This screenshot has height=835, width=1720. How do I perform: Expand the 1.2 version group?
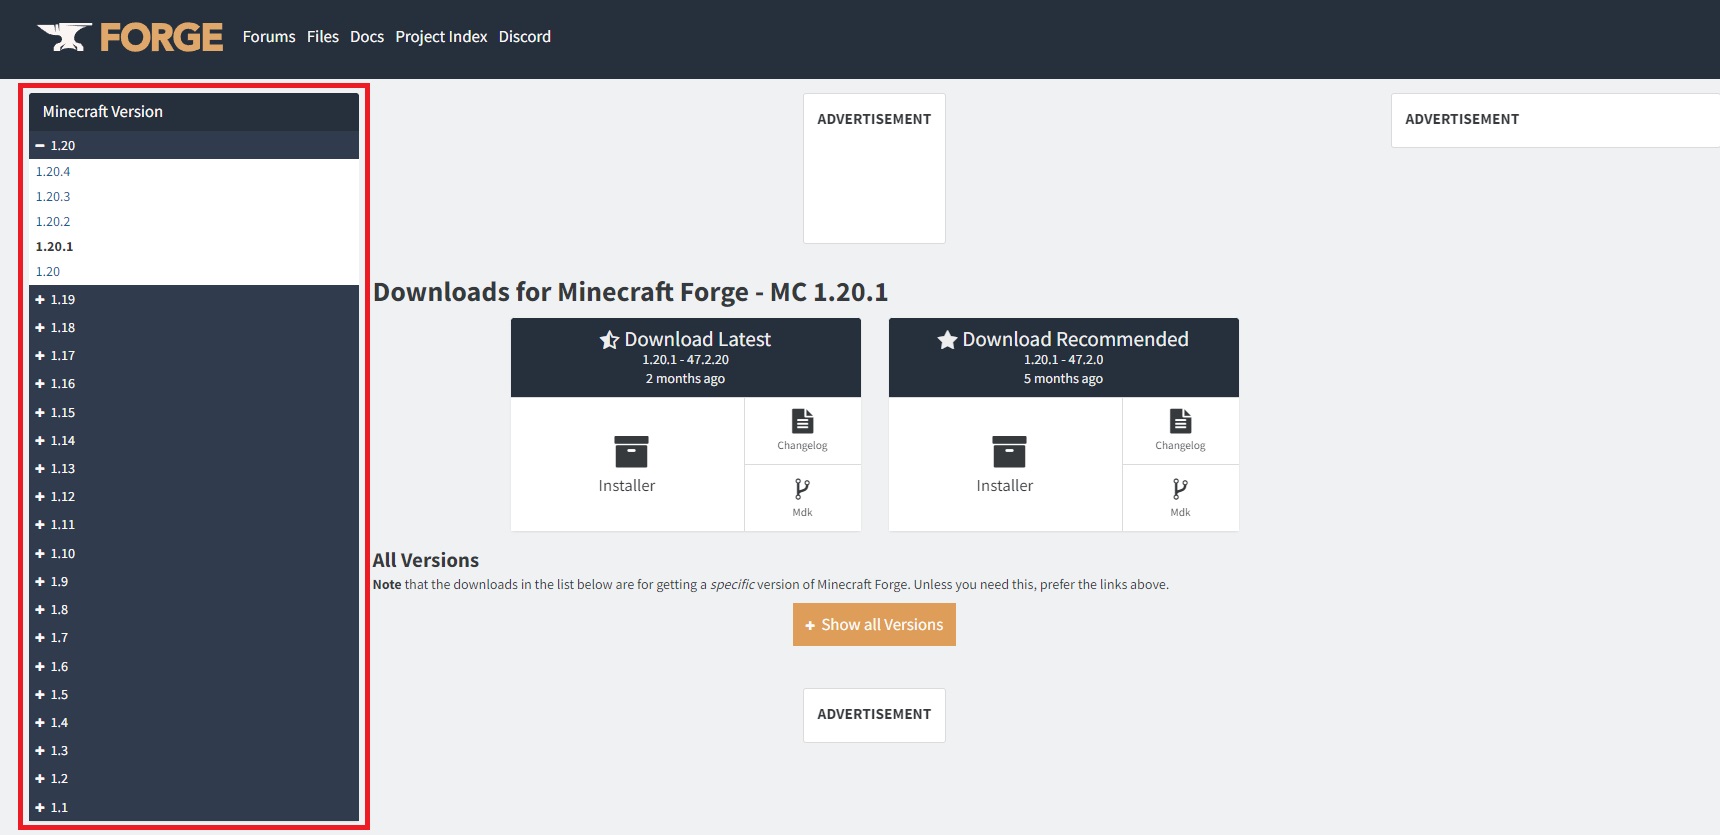tap(194, 778)
